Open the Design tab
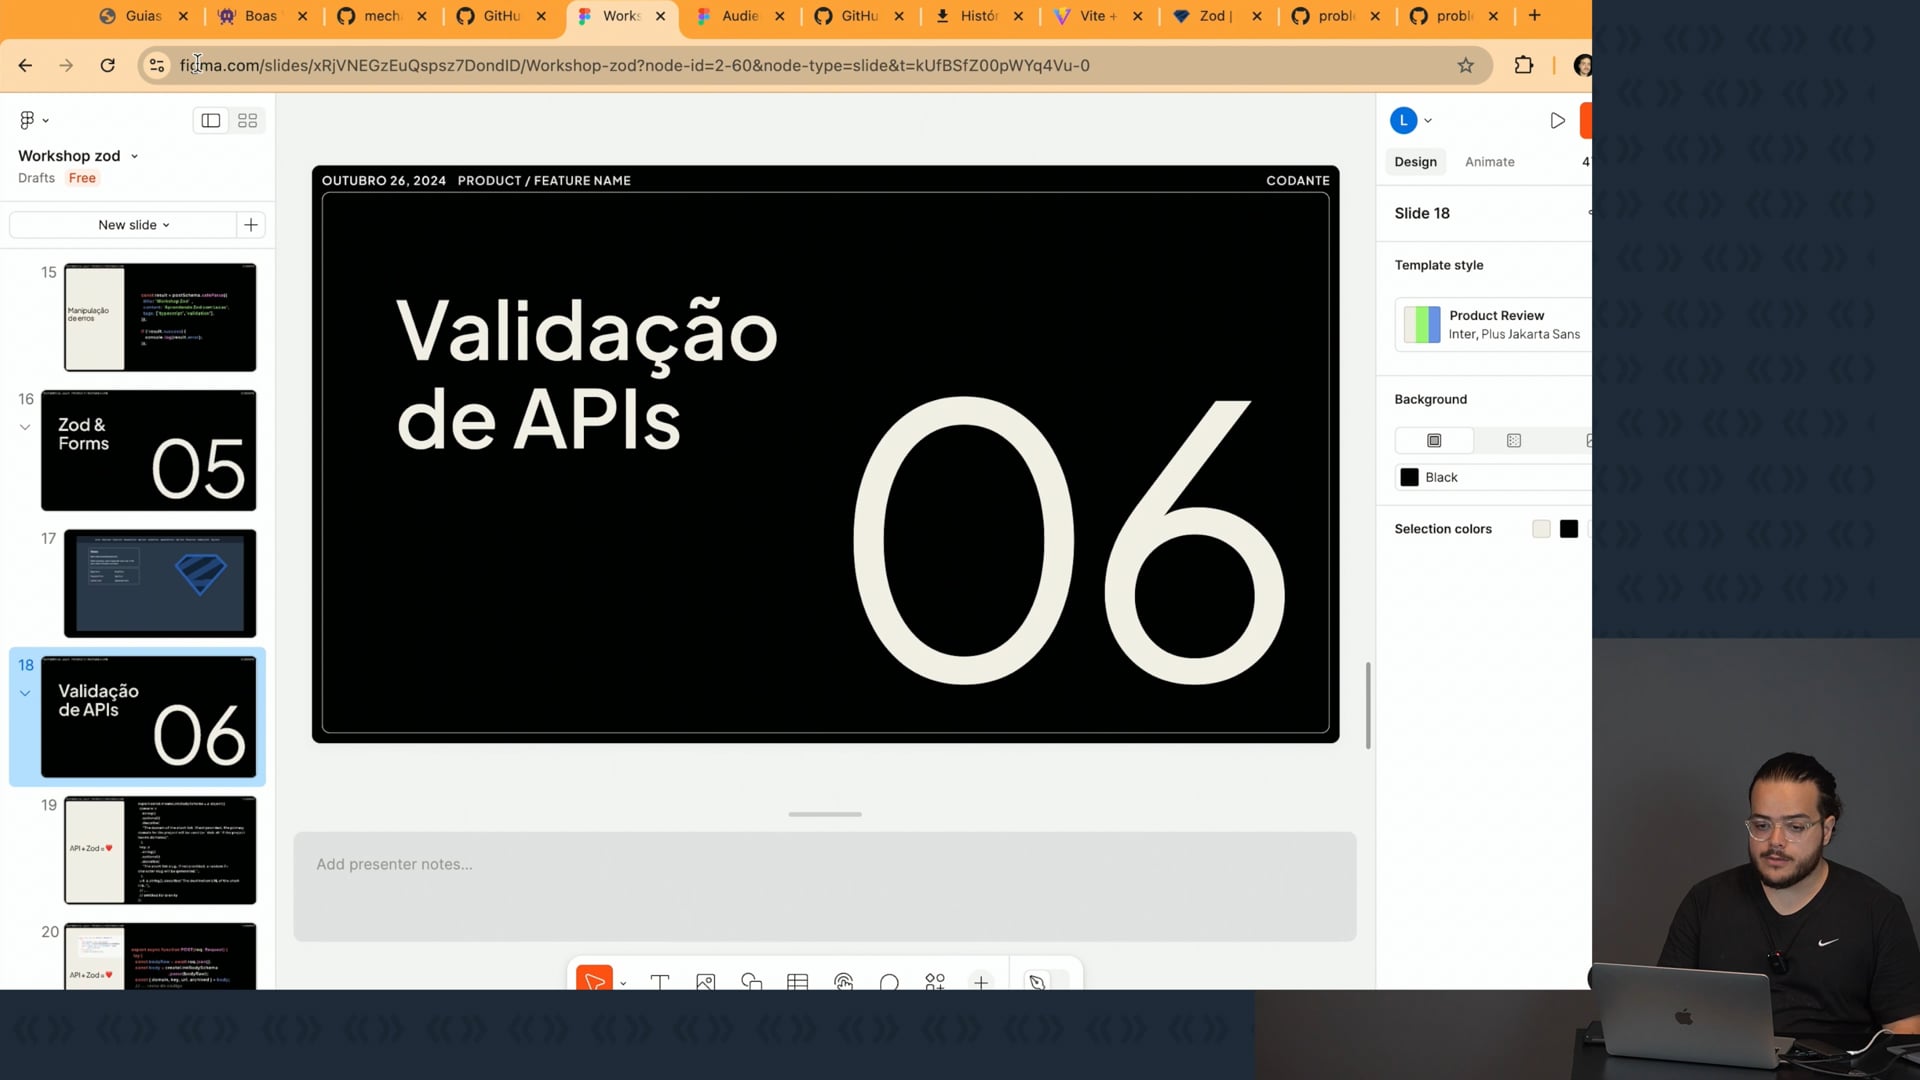The height and width of the screenshot is (1080, 1920). 1415,162
